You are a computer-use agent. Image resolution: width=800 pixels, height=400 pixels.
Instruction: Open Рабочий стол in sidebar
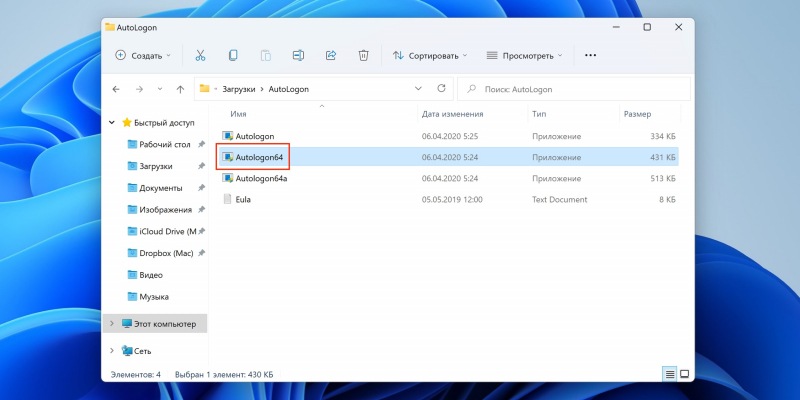(x=165, y=144)
